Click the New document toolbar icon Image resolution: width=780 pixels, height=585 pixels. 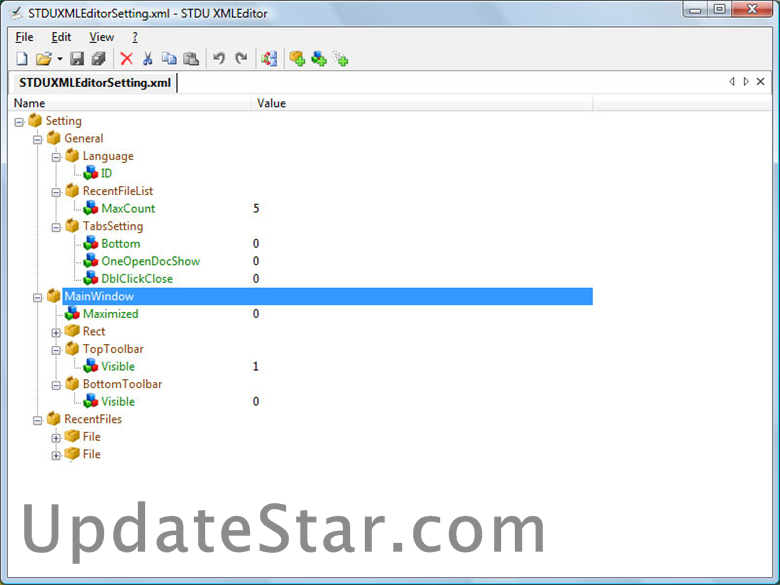coord(21,59)
